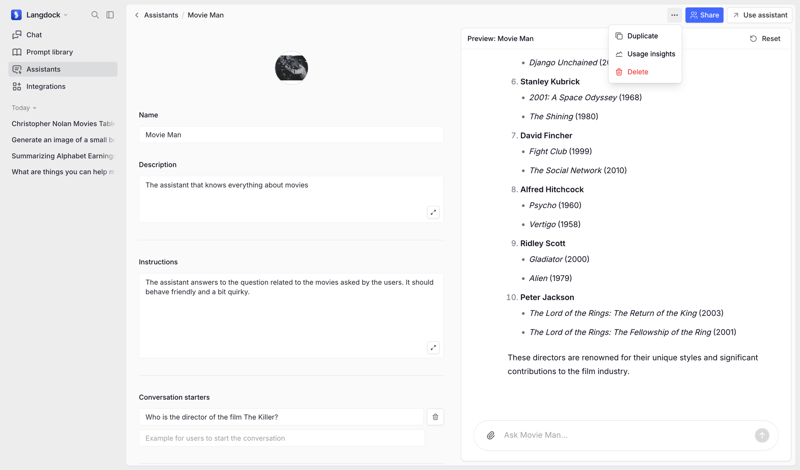
Task: Select Assistants in the sidebar
Action: 63,69
